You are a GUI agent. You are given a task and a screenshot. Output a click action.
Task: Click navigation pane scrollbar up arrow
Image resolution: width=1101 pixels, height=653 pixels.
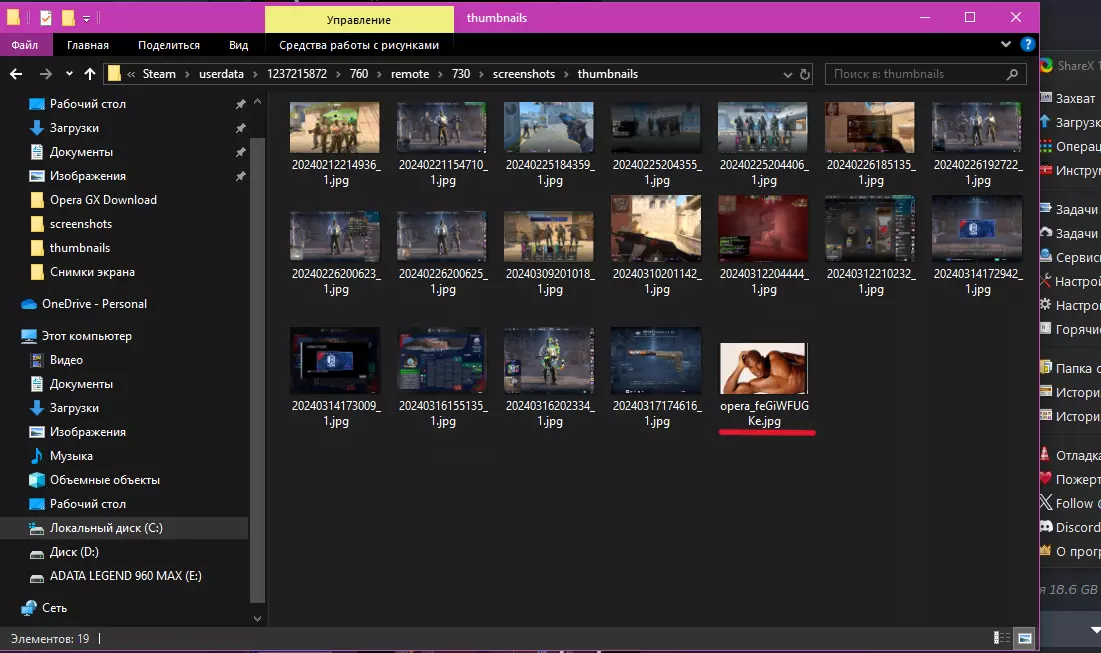coord(257,103)
